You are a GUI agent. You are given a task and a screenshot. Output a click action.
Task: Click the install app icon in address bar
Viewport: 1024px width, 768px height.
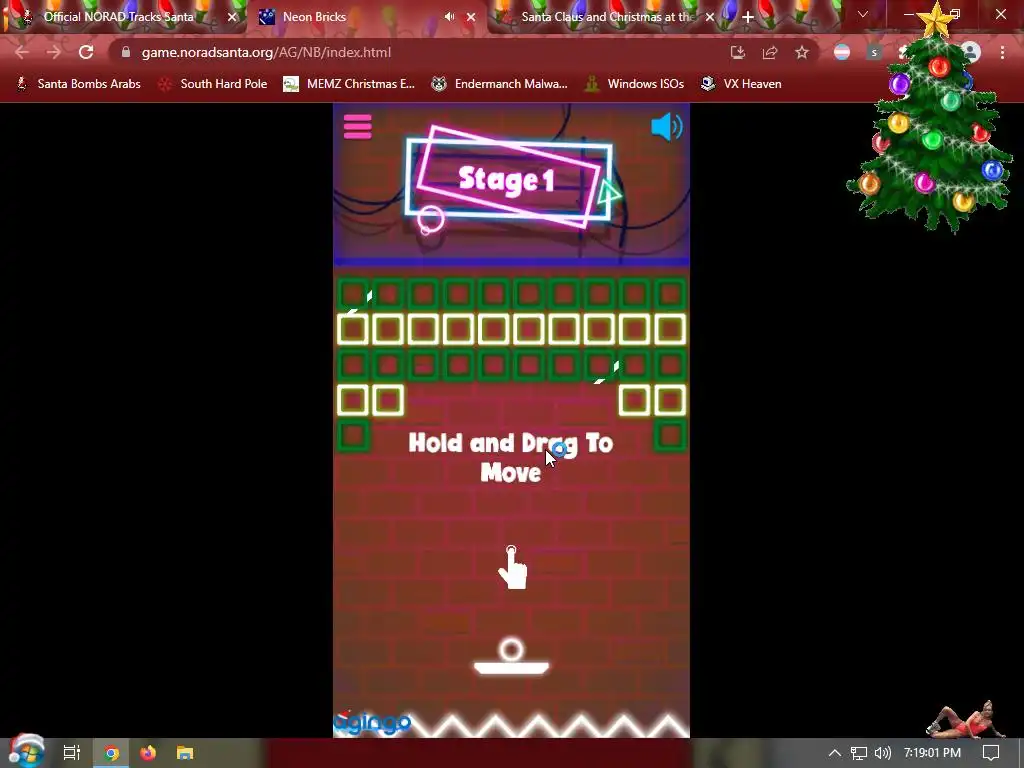738,52
